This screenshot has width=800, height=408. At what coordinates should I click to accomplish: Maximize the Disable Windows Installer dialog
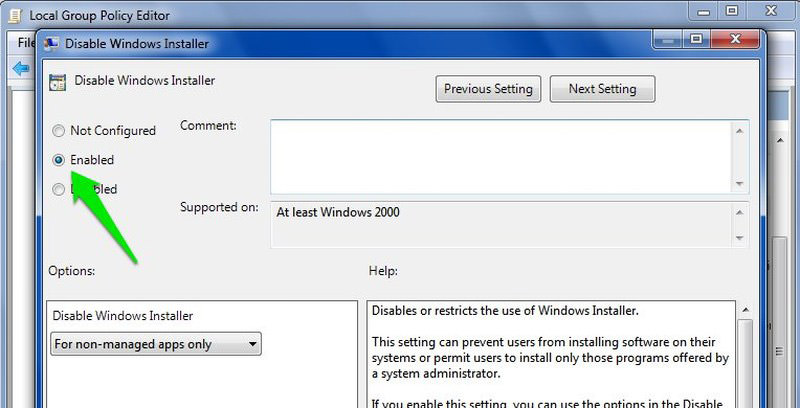[696, 39]
